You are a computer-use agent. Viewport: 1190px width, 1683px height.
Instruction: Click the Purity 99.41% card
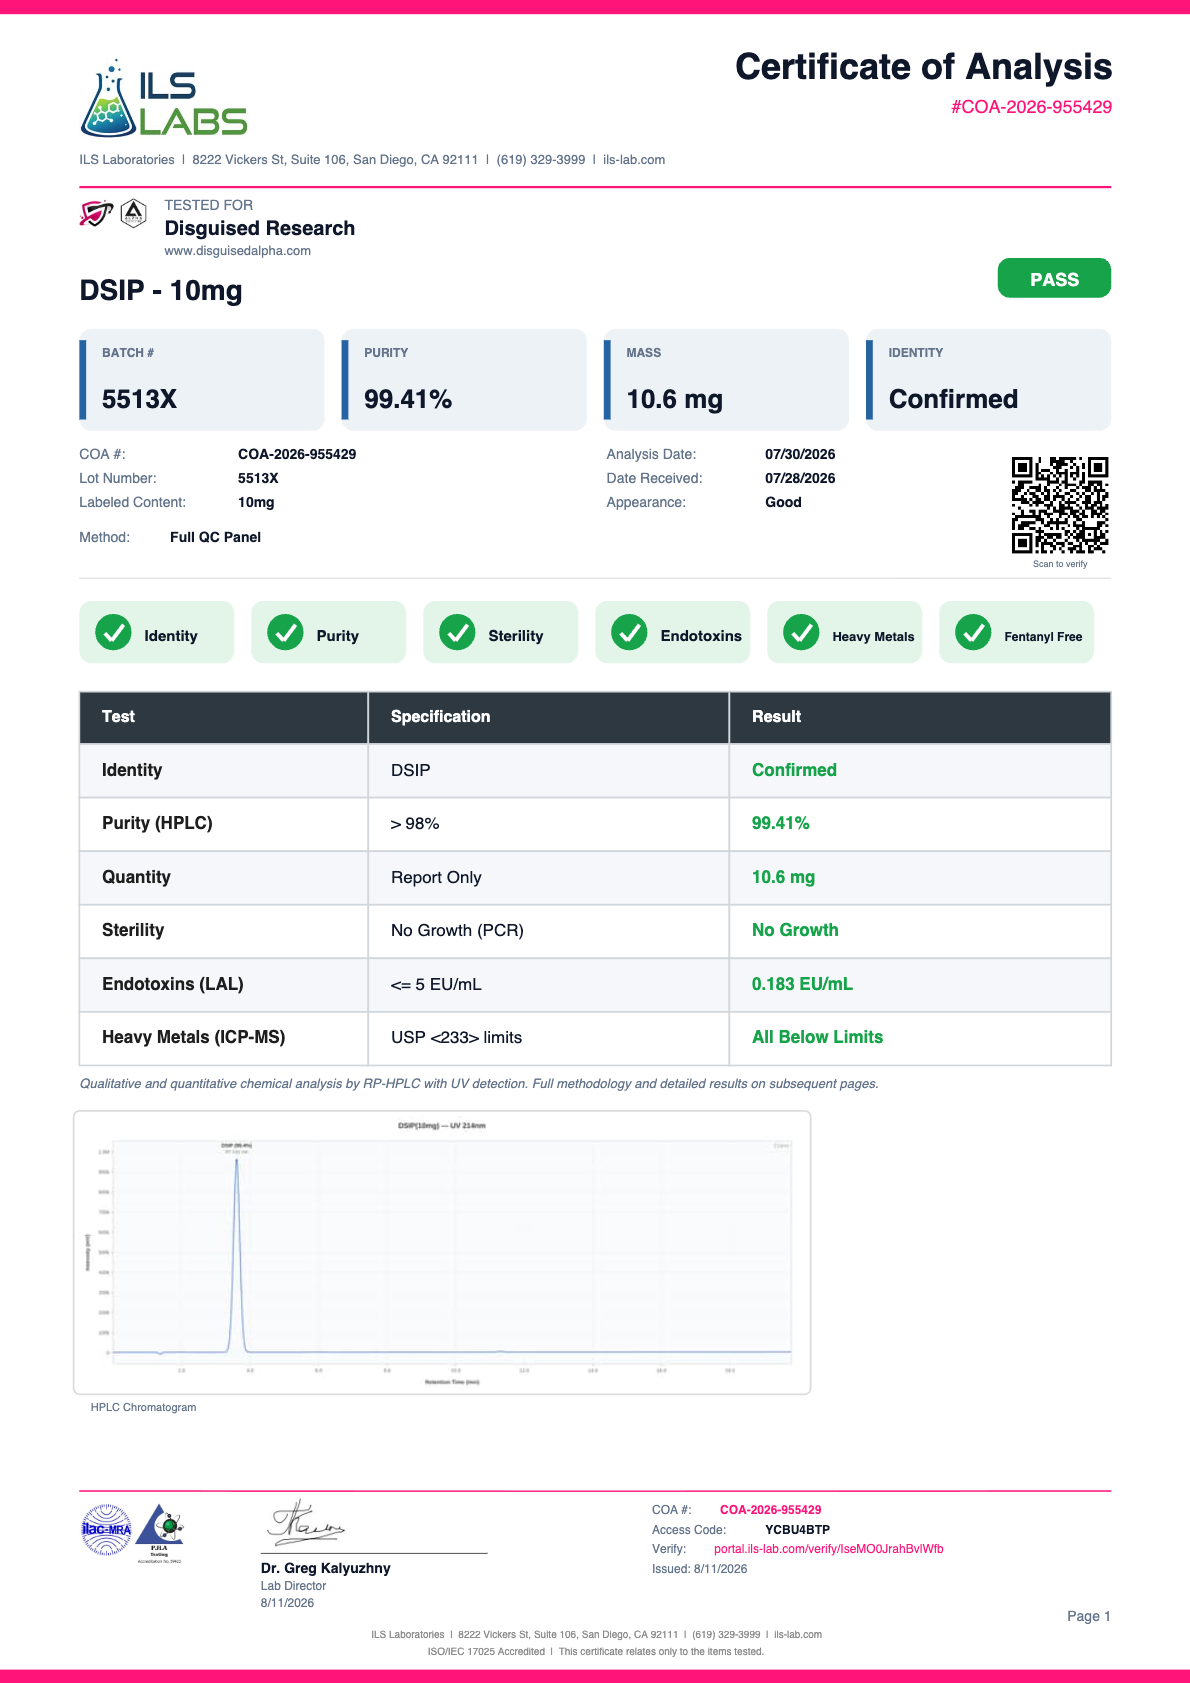464,380
